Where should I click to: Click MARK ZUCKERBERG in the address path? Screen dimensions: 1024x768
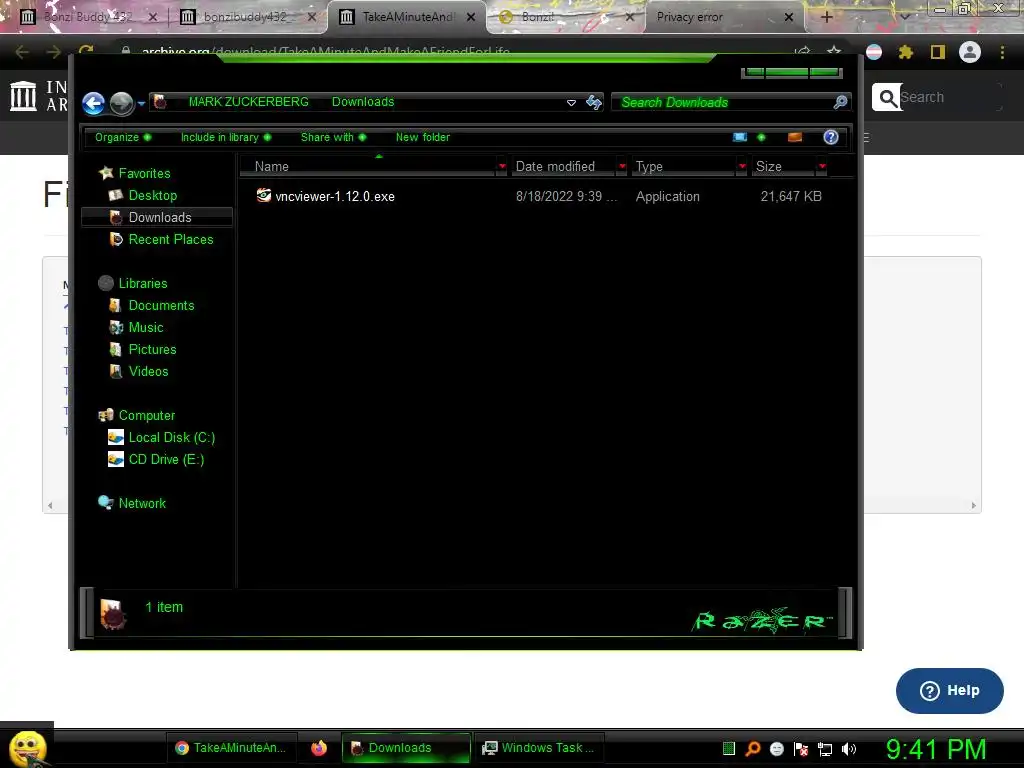point(248,102)
